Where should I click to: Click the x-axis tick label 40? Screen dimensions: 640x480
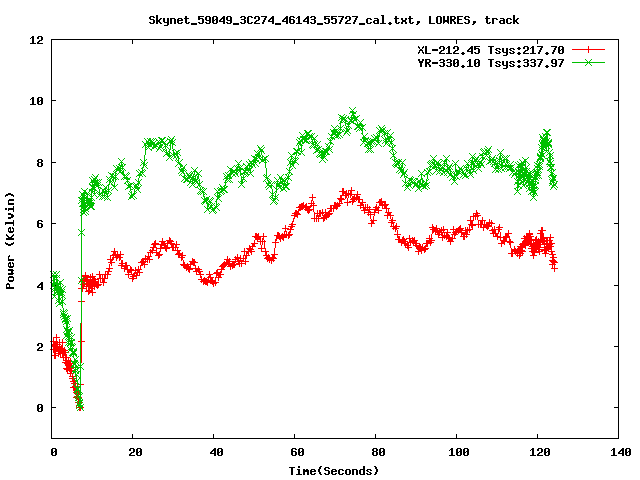click(x=216, y=452)
